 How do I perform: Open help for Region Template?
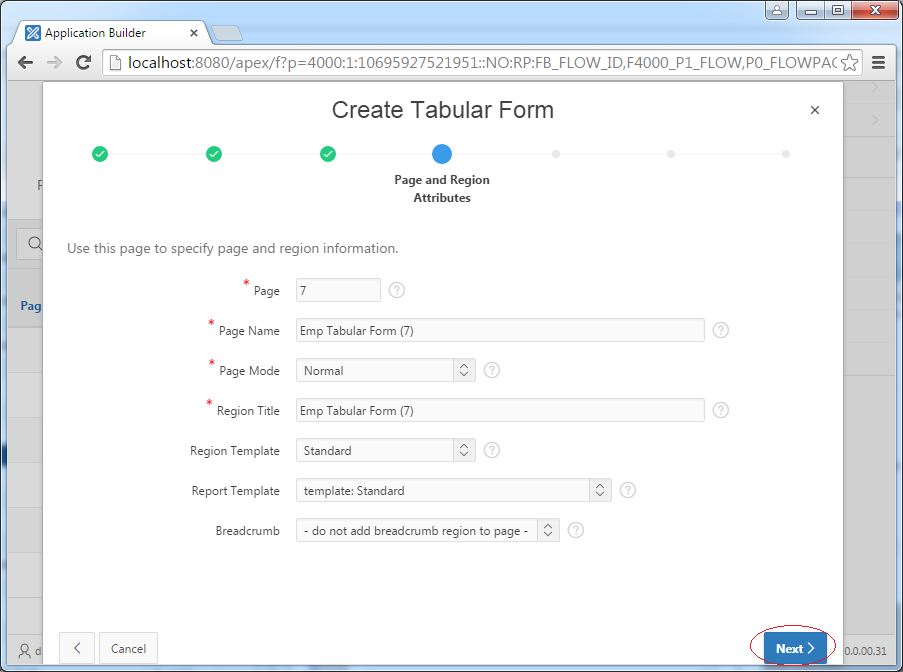point(491,450)
